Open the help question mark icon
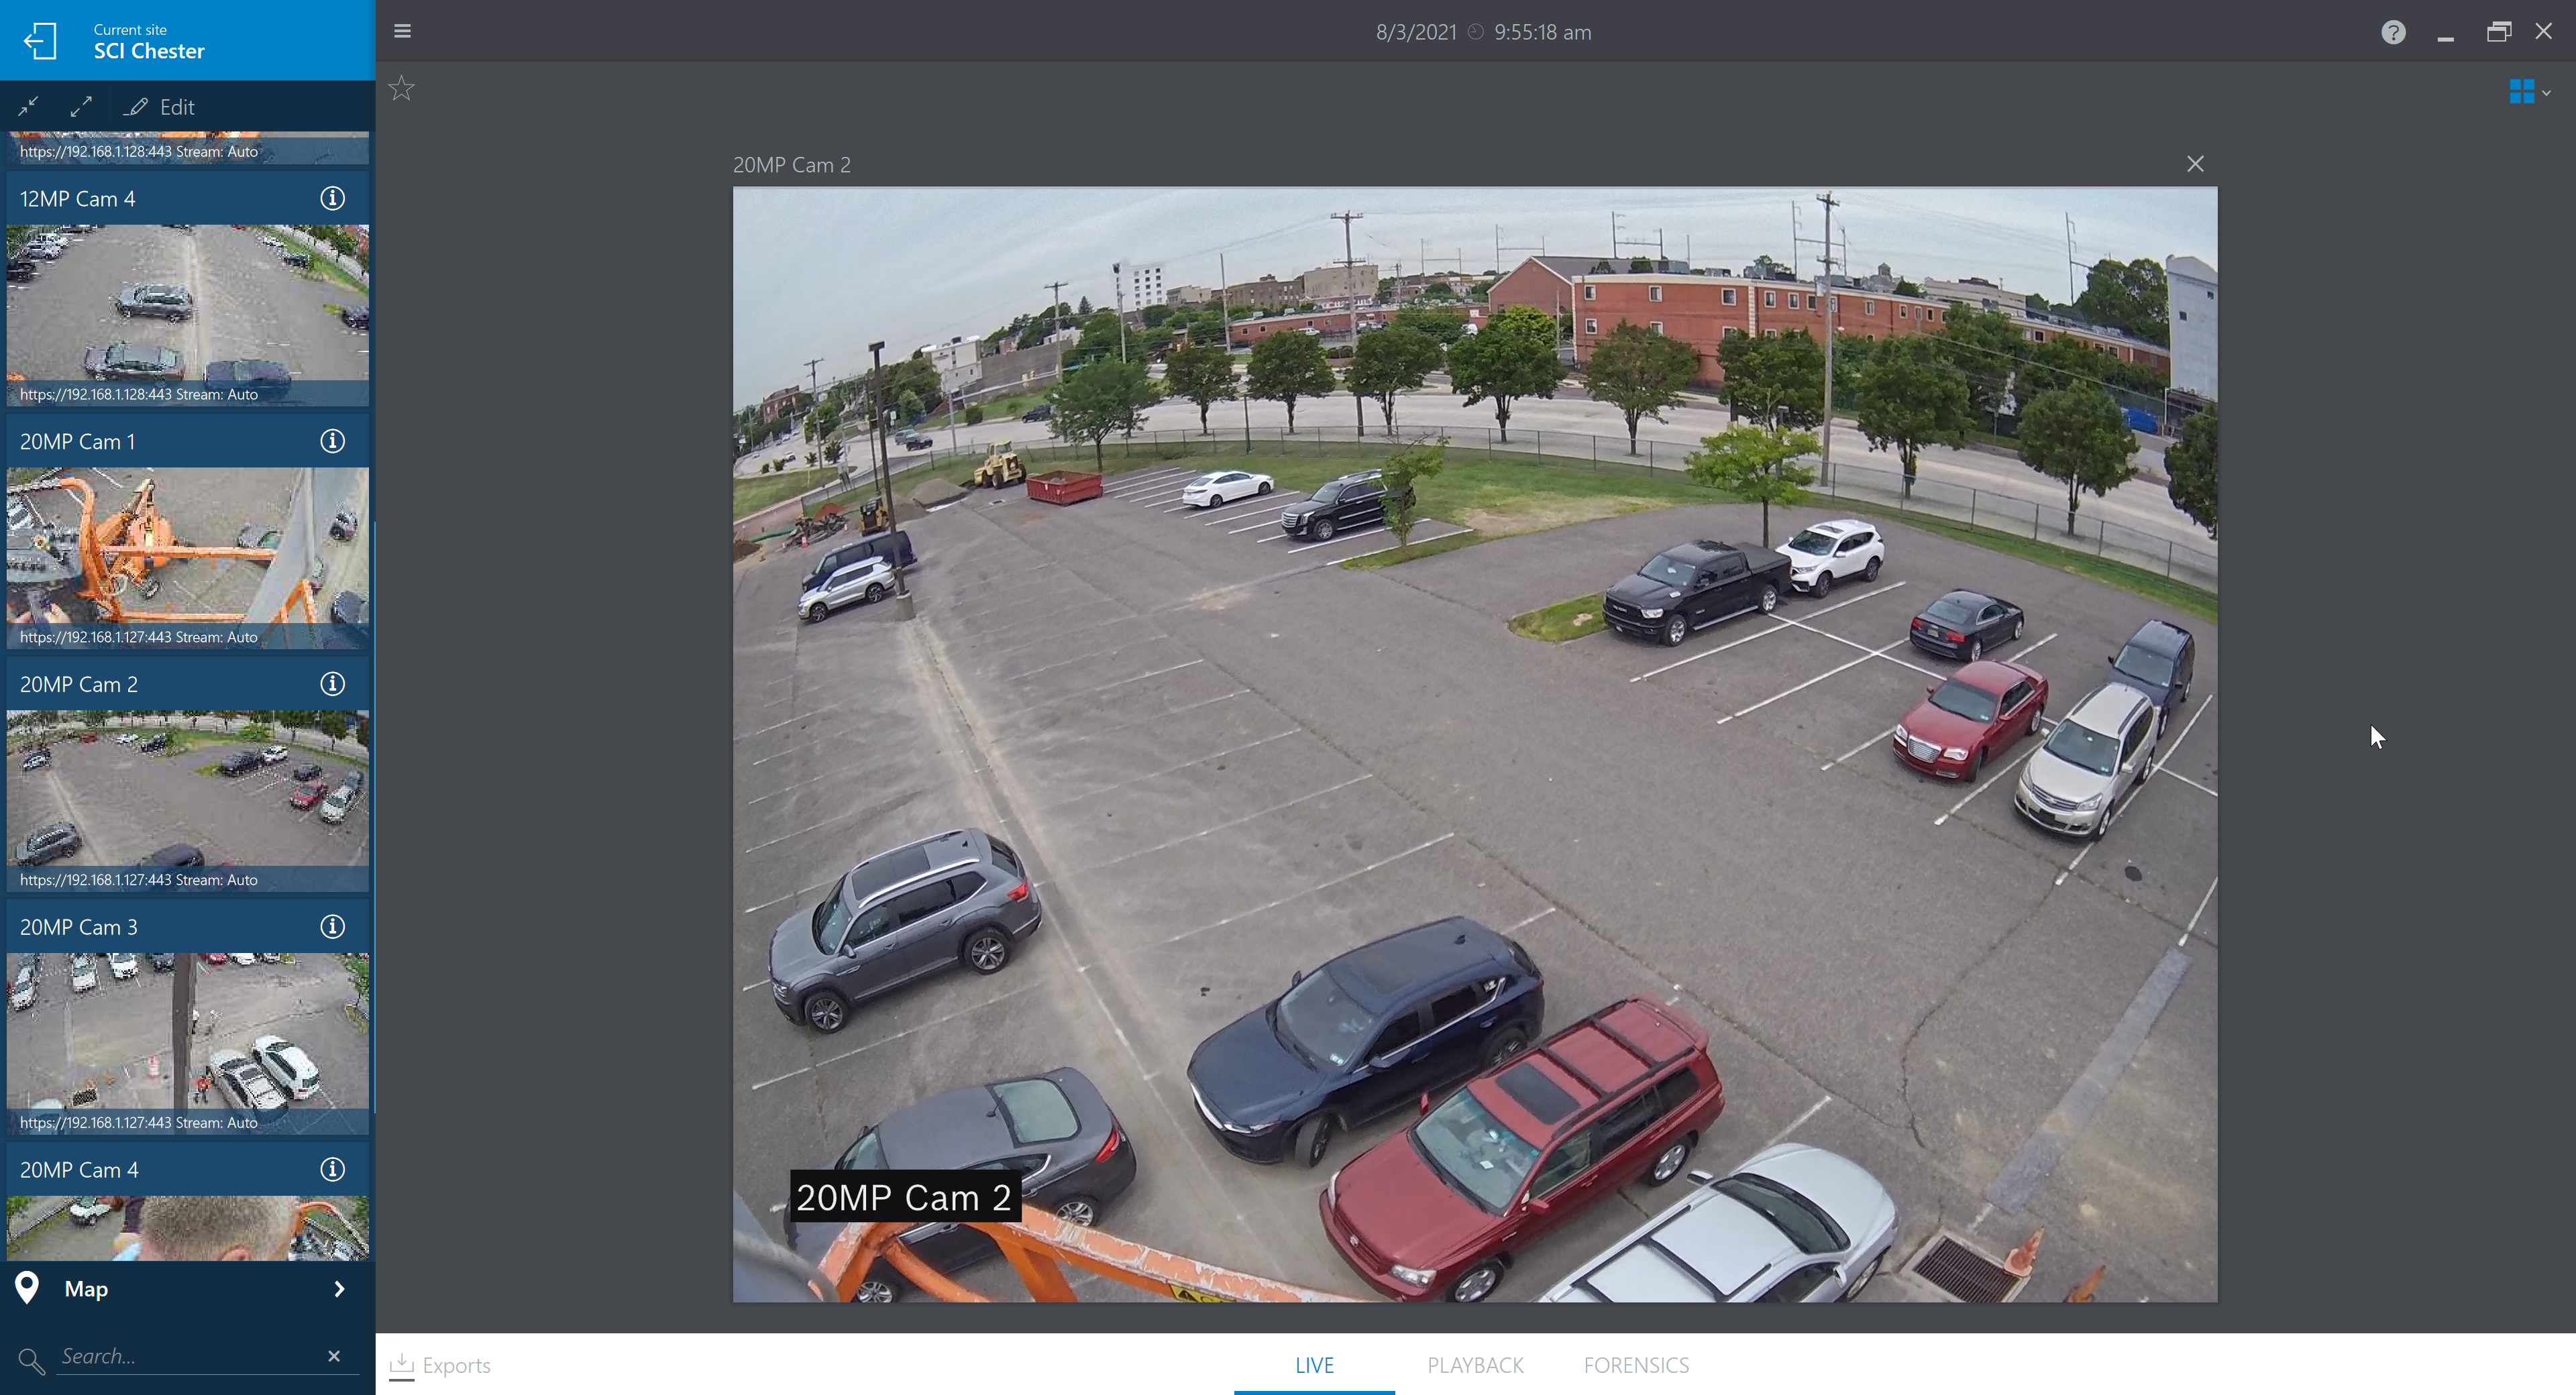This screenshot has height=1395, width=2576. (x=2393, y=32)
